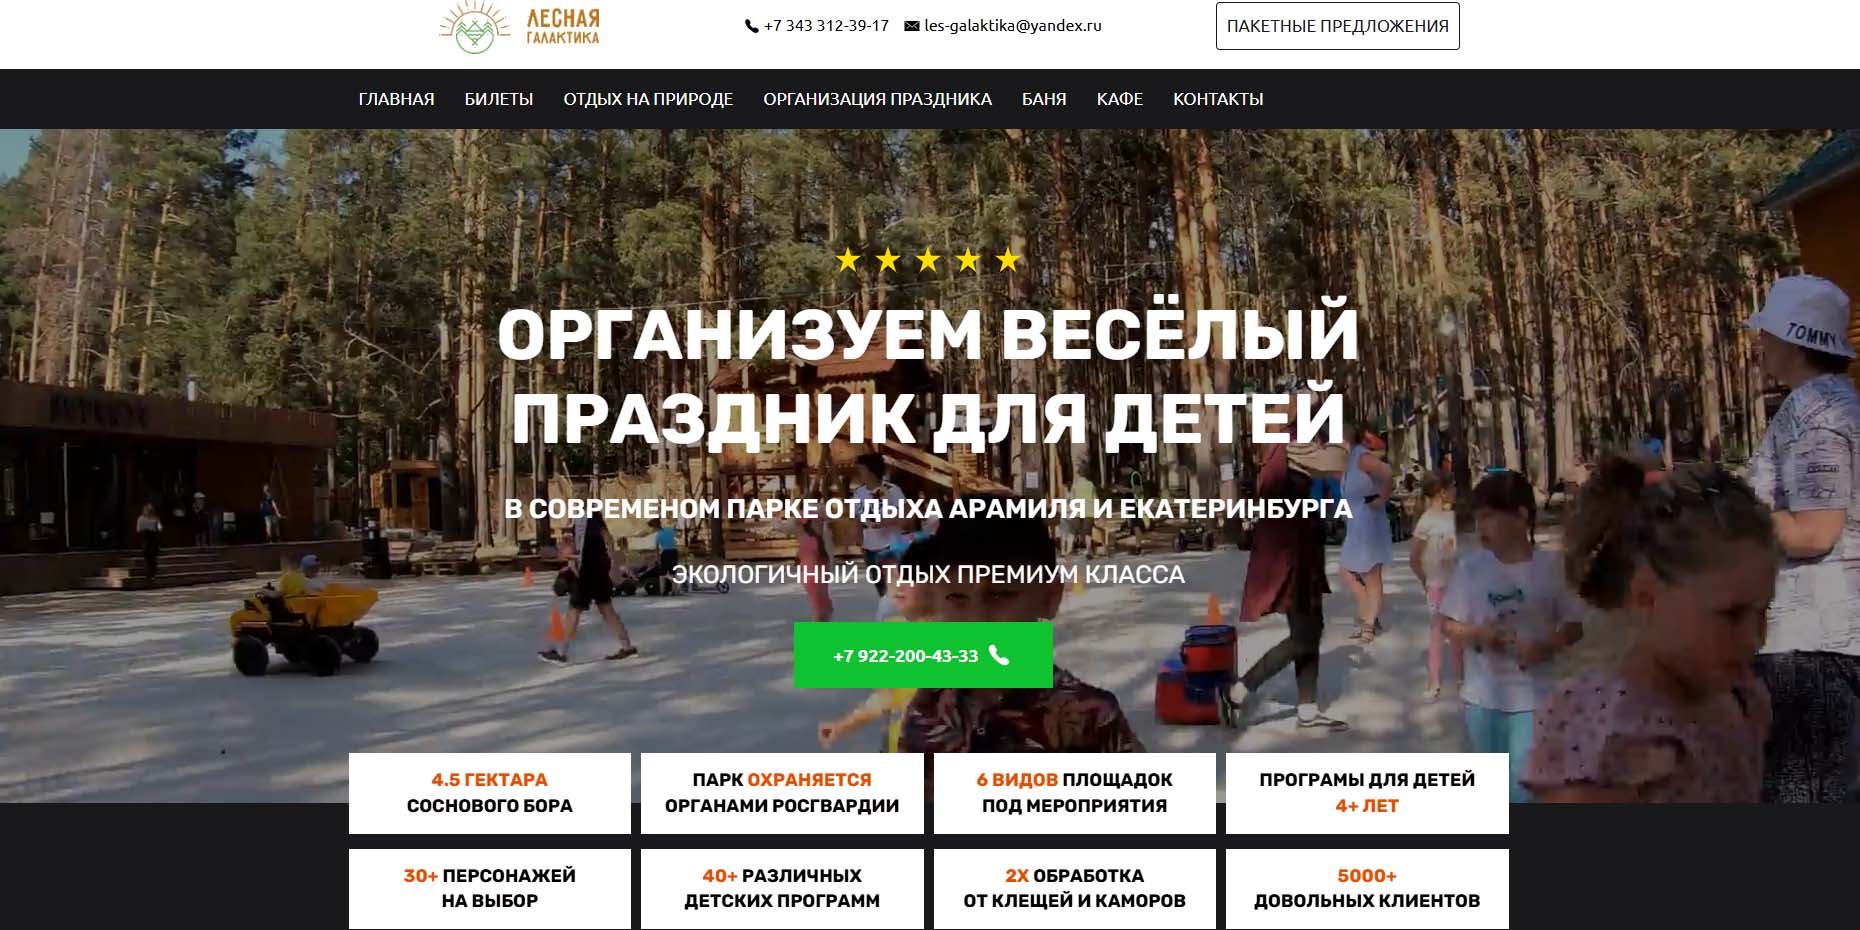Open Отдых на природе section

pyautogui.click(x=648, y=99)
